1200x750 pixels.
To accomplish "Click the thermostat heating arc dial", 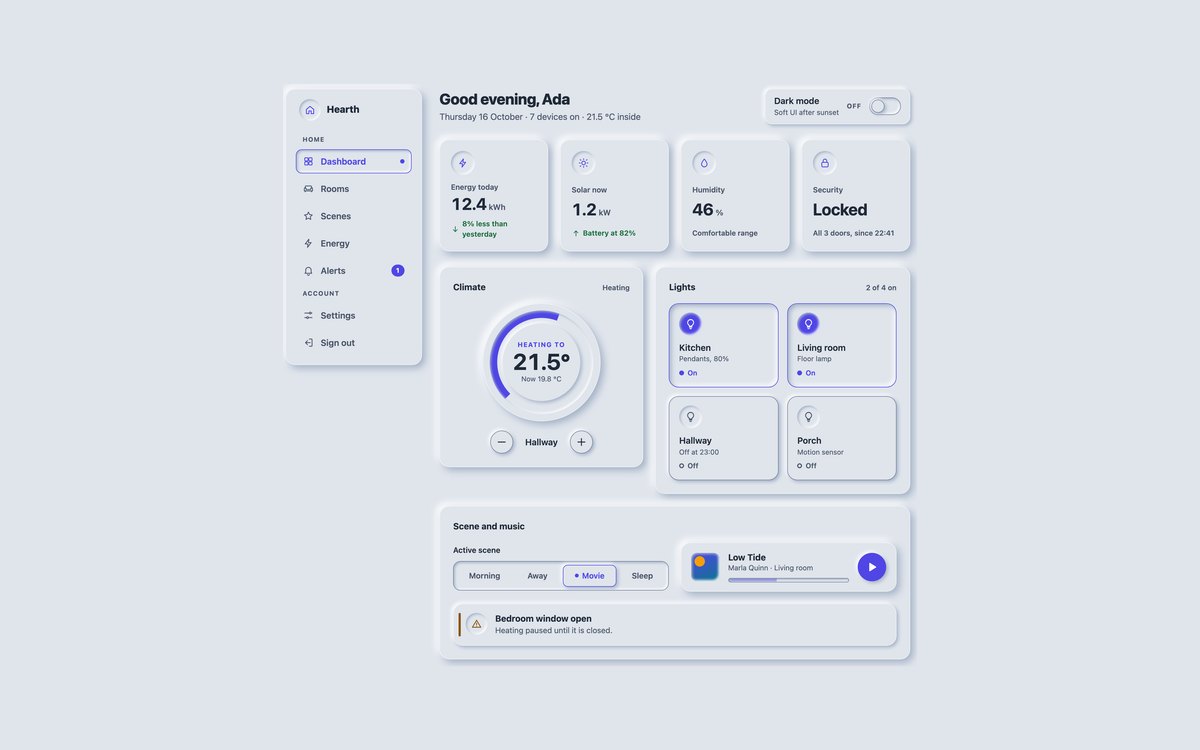I will click(x=541, y=362).
